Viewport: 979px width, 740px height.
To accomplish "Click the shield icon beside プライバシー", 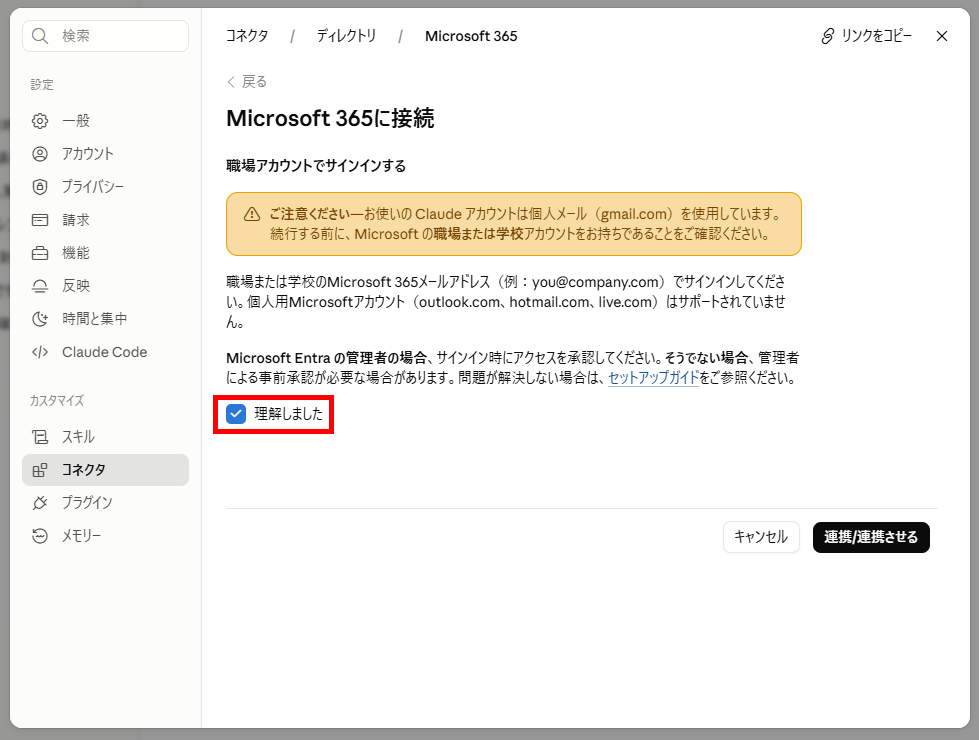I will click(40, 187).
